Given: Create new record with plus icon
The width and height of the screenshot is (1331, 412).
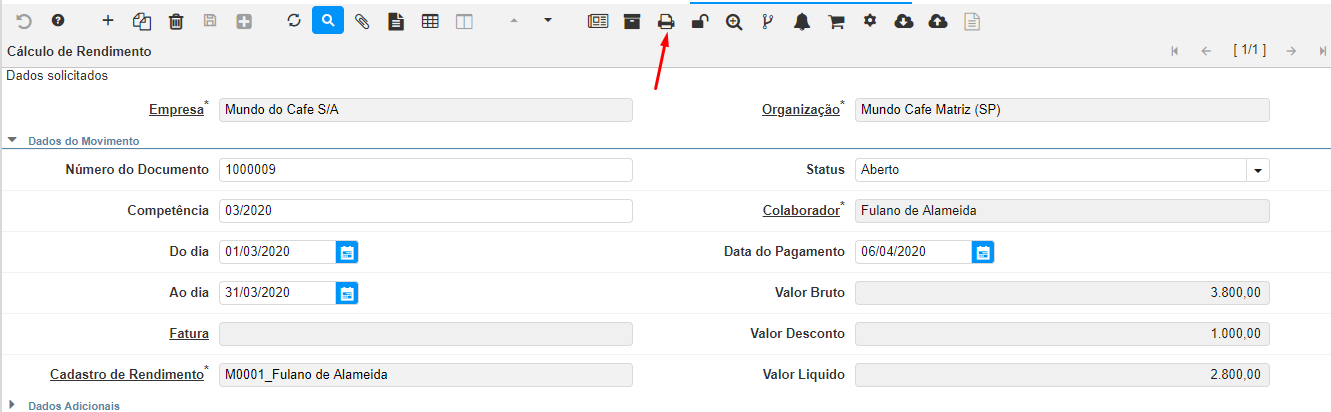Looking at the screenshot, I should (x=108, y=20).
